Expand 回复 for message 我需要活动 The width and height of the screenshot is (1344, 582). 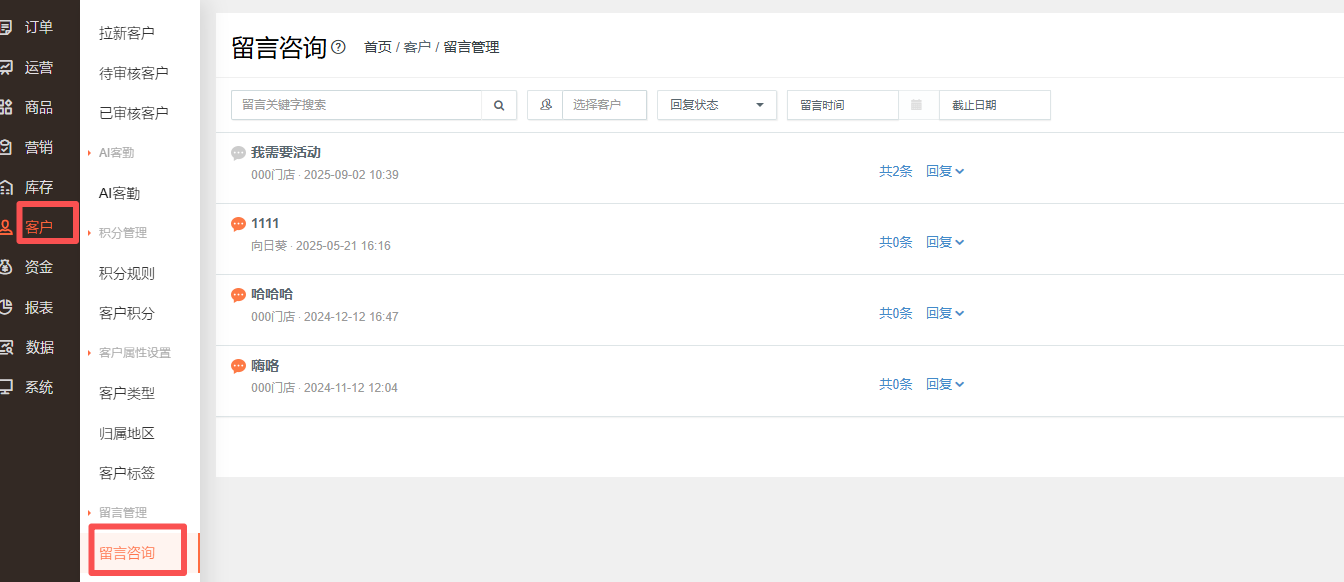click(x=945, y=171)
